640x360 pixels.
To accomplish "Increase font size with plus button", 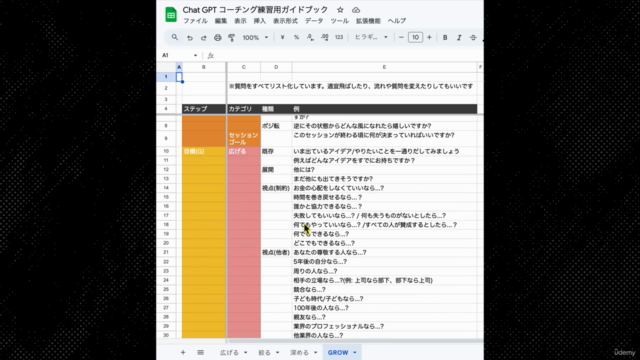I will (429, 37).
